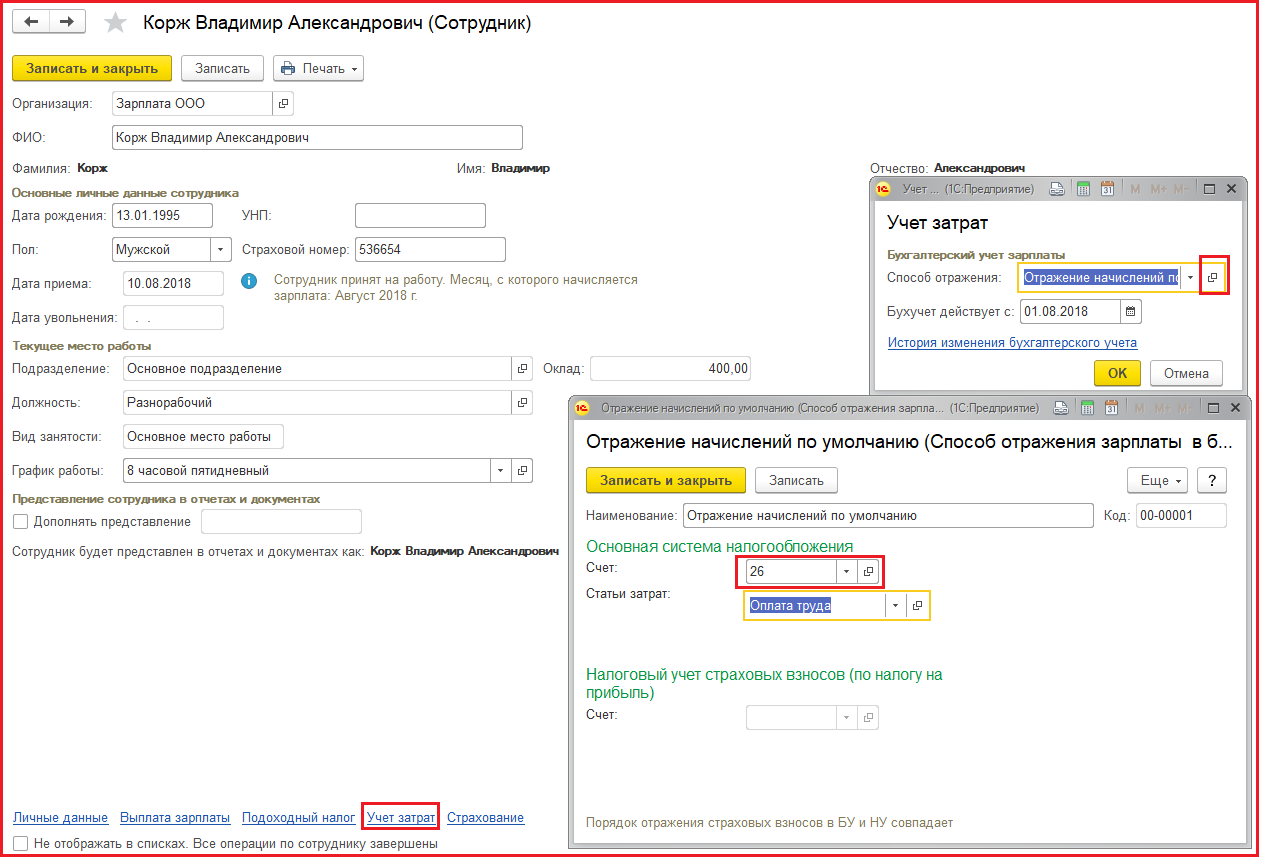The image size is (1264, 861).
Task: Click the forward navigation arrow
Action: tap(66, 22)
